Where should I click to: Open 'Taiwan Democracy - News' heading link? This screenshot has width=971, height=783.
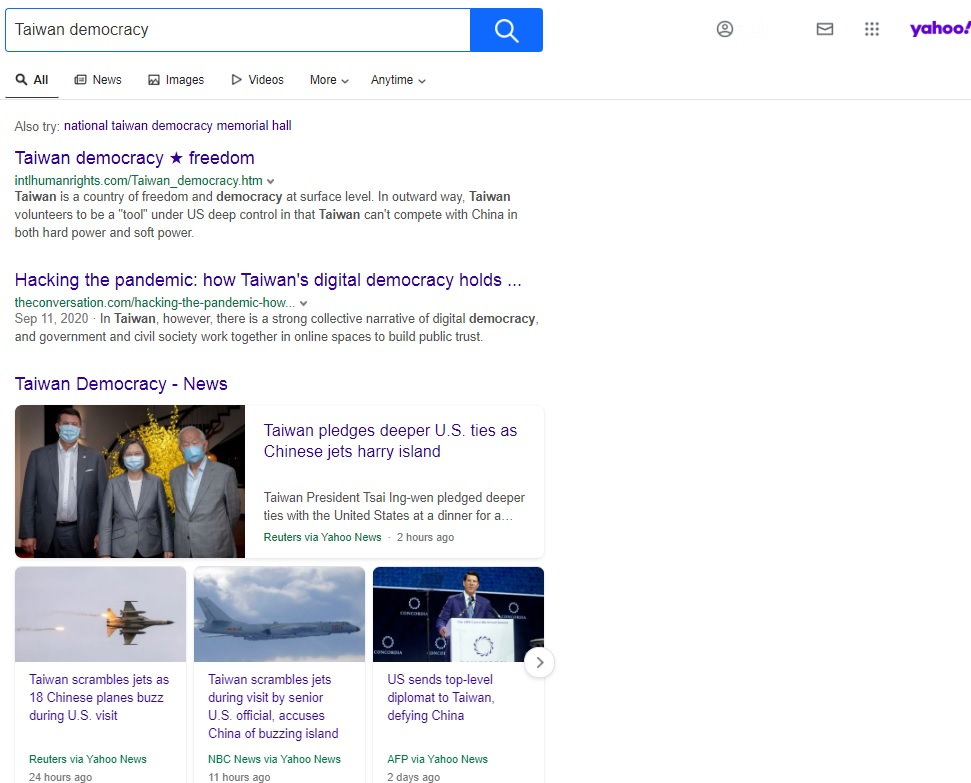click(121, 384)
